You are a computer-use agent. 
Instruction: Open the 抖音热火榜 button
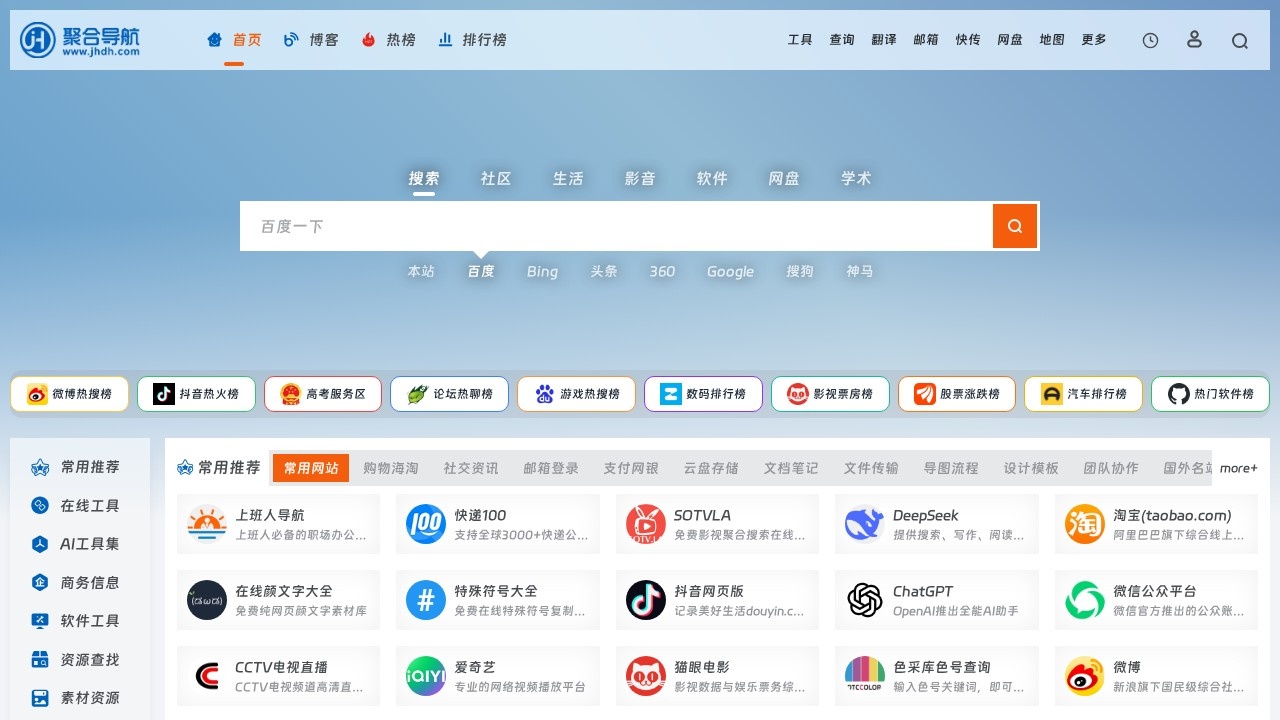(196, 394)
